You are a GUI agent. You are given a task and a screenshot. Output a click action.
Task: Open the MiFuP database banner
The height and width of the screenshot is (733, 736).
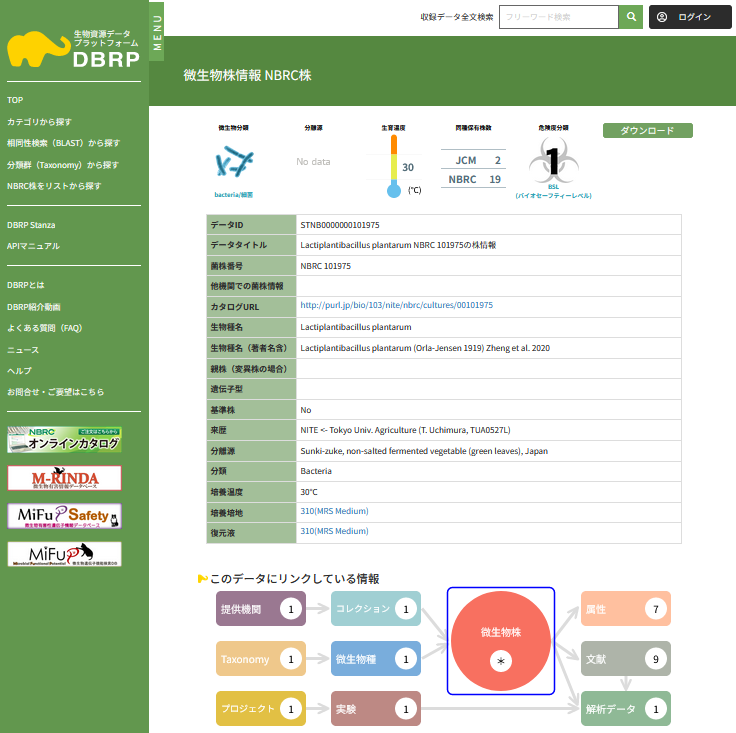[64, 554]
